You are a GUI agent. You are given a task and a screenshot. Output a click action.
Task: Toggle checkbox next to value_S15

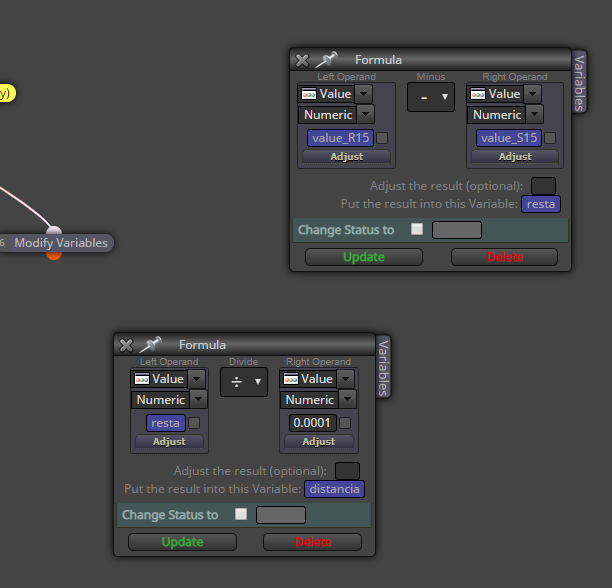pos(550,138)
